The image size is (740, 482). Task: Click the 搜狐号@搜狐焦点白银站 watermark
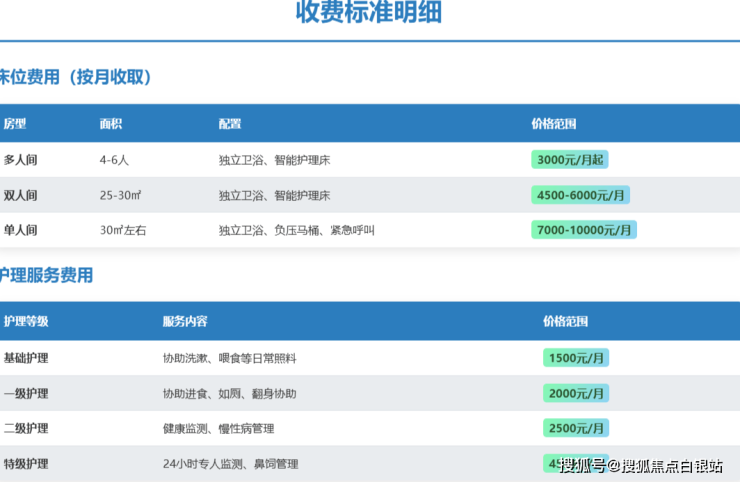click(x=641, y=465)
